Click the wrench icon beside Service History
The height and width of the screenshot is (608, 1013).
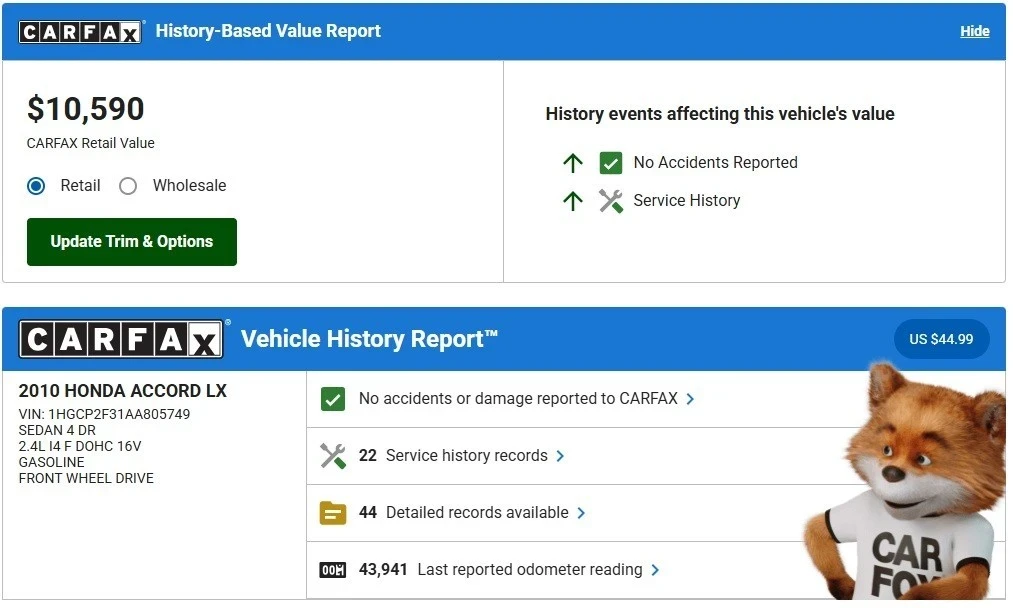[x=611, y=202]
